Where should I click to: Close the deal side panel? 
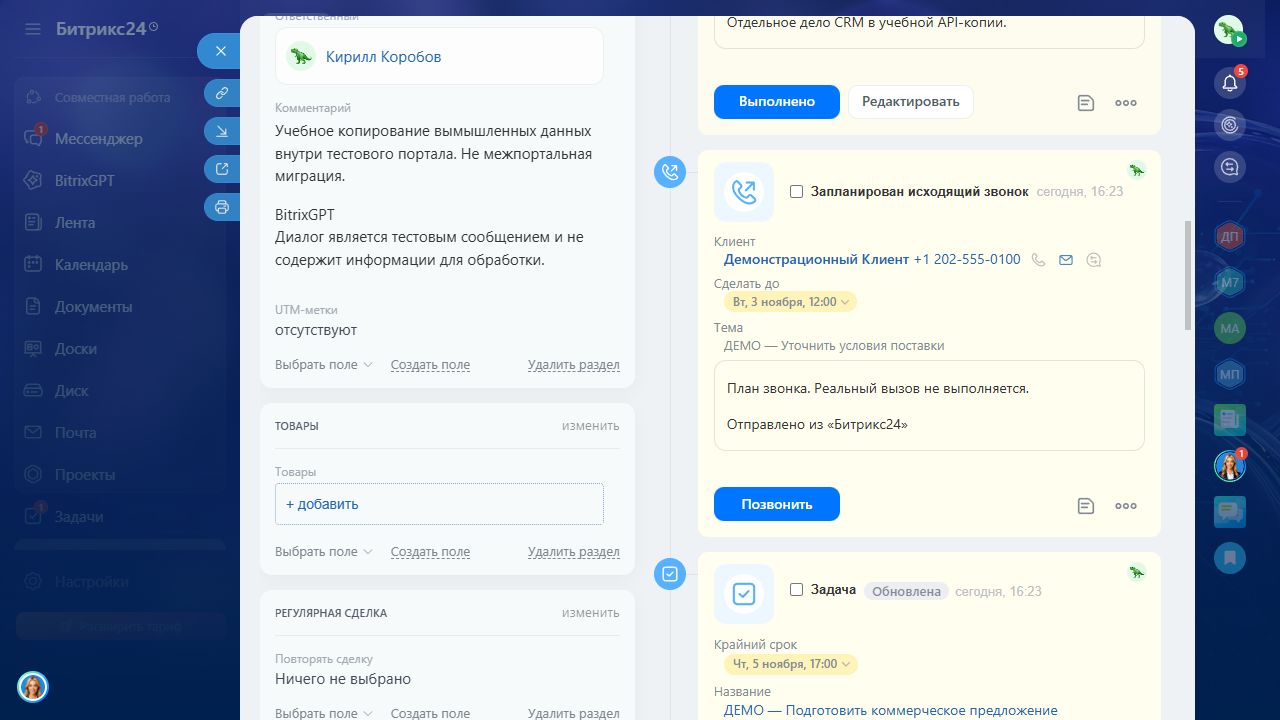coord(221,51)
